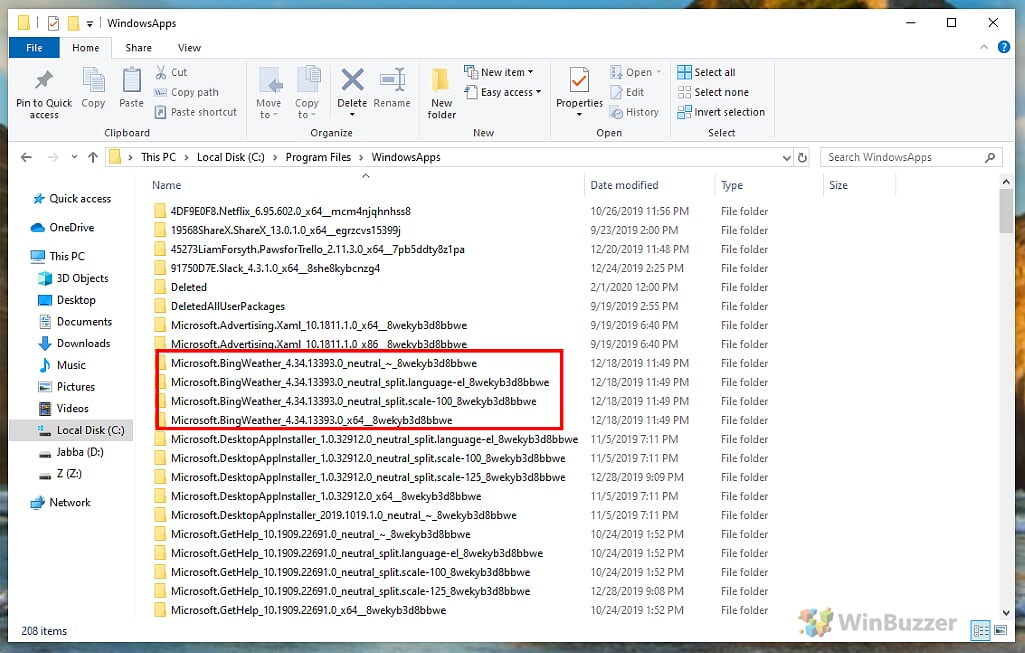Viewport: 1025px width, 653px height.
Task: Click the Cut scissors item
Action: tap(171, 72)
